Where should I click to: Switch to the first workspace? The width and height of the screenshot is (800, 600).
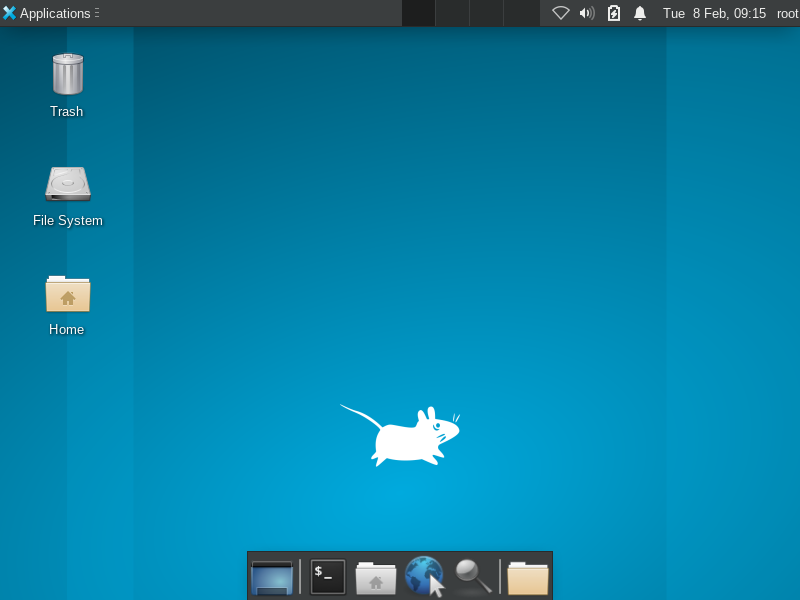click(418, 13)
